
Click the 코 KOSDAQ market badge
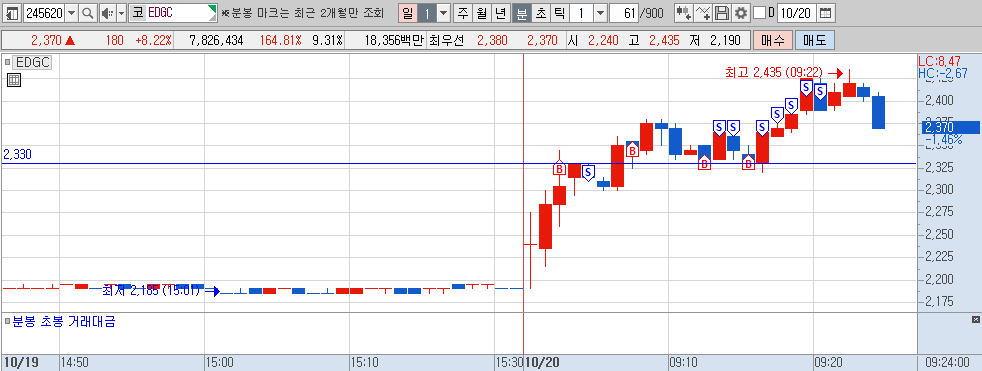137,13
